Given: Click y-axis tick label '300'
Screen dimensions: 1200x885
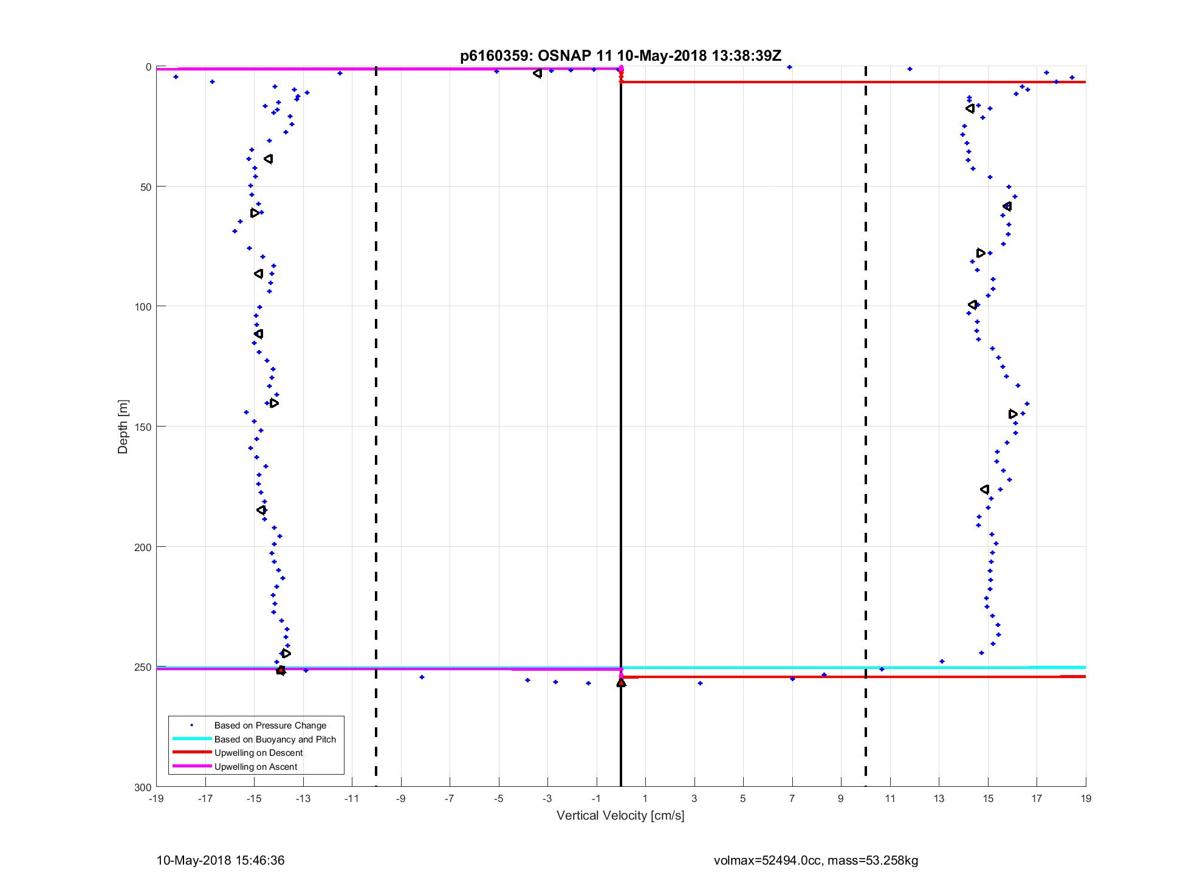Looking at the screenshot, I should point(142,787).
